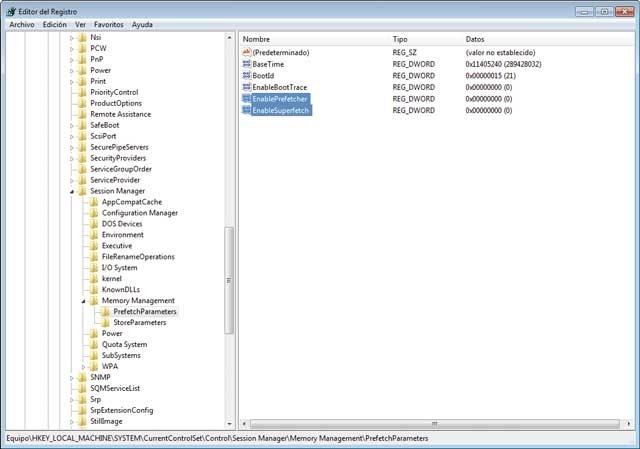Click the Remote Assistance folder icon

tap(82, 115)
